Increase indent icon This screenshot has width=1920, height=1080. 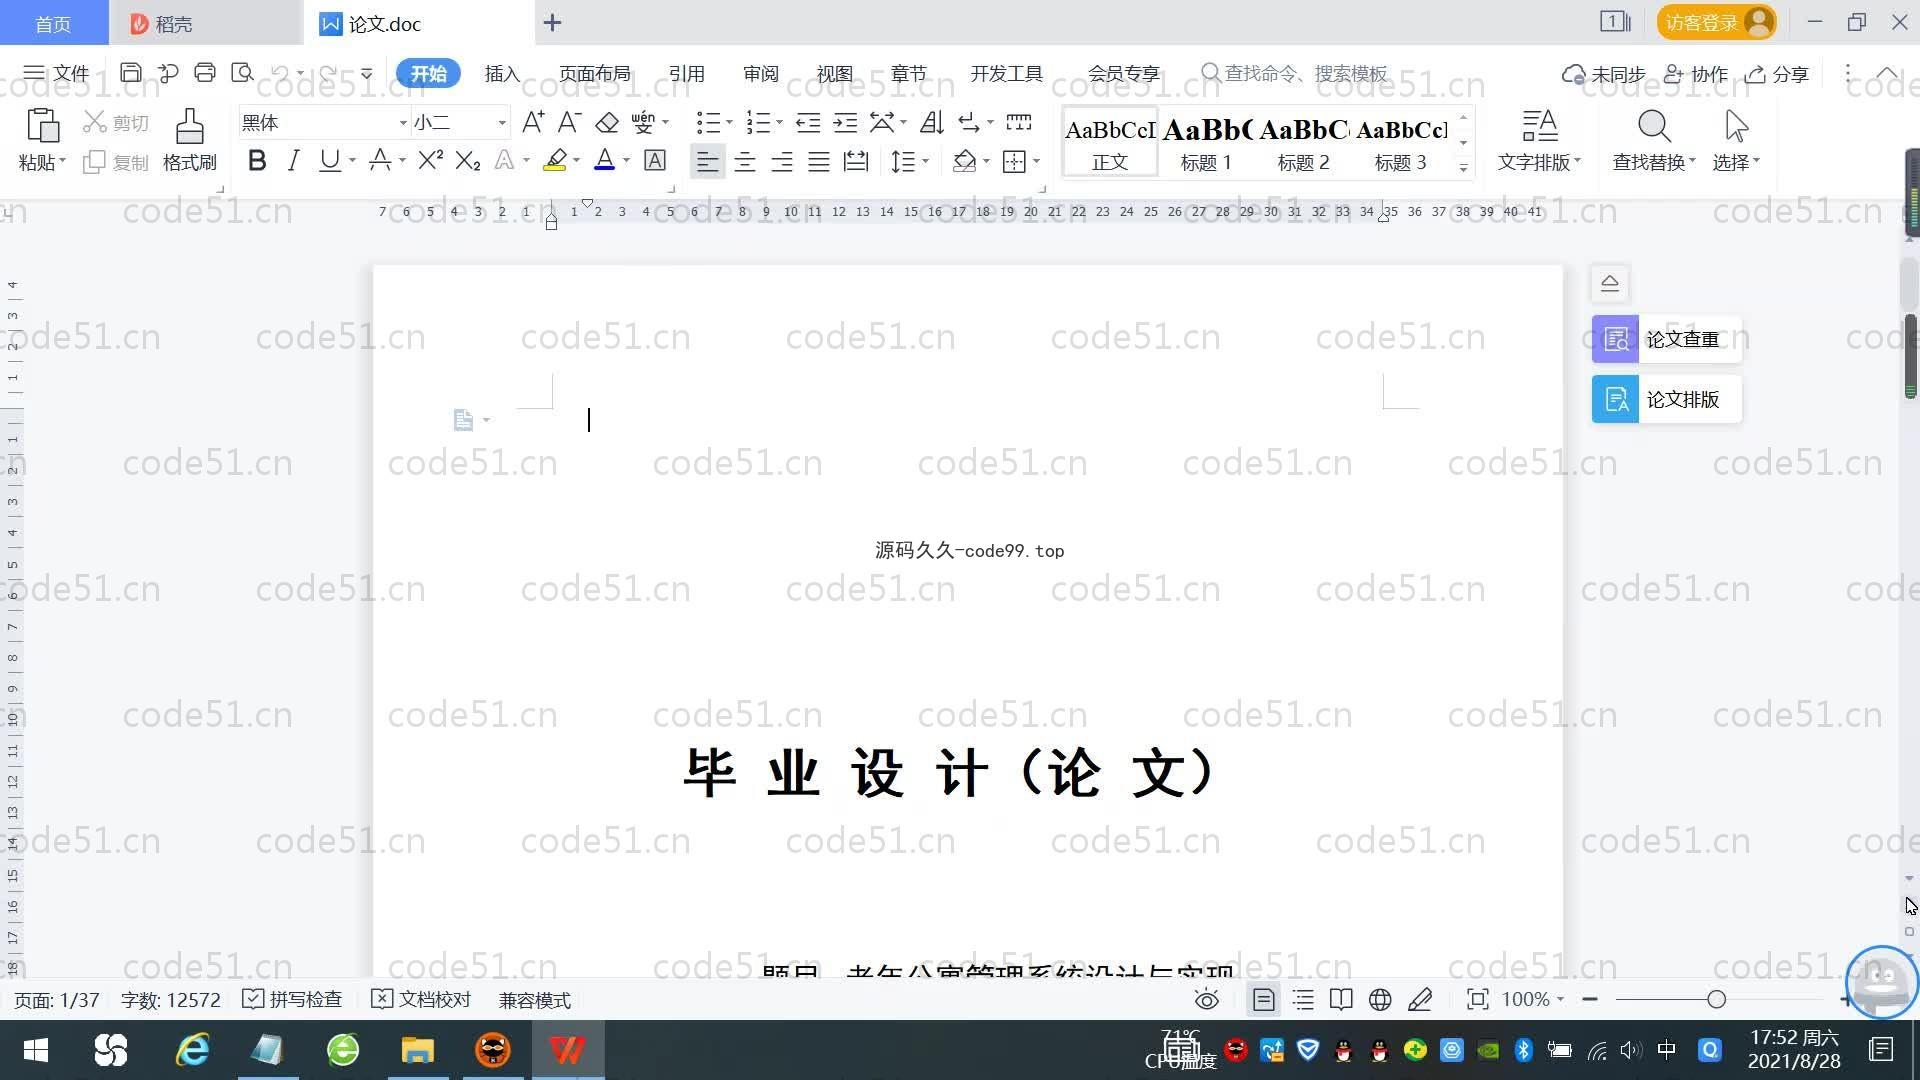pos(845,122)
